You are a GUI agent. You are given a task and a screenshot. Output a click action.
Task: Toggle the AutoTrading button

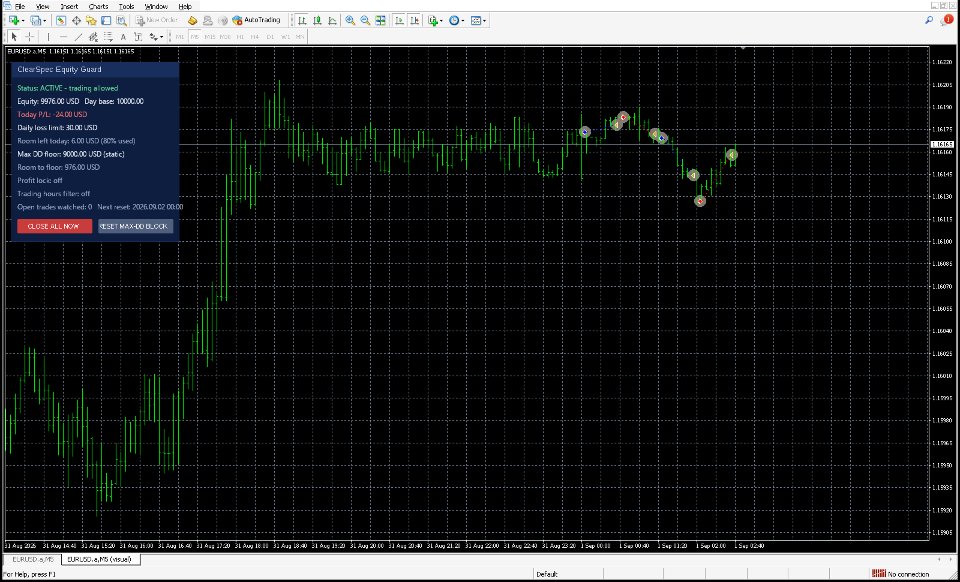click(257, 20)
